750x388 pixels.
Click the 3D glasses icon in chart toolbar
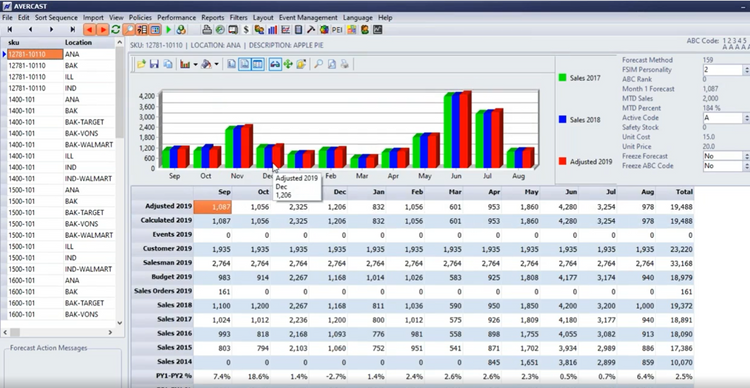(275, 64)
